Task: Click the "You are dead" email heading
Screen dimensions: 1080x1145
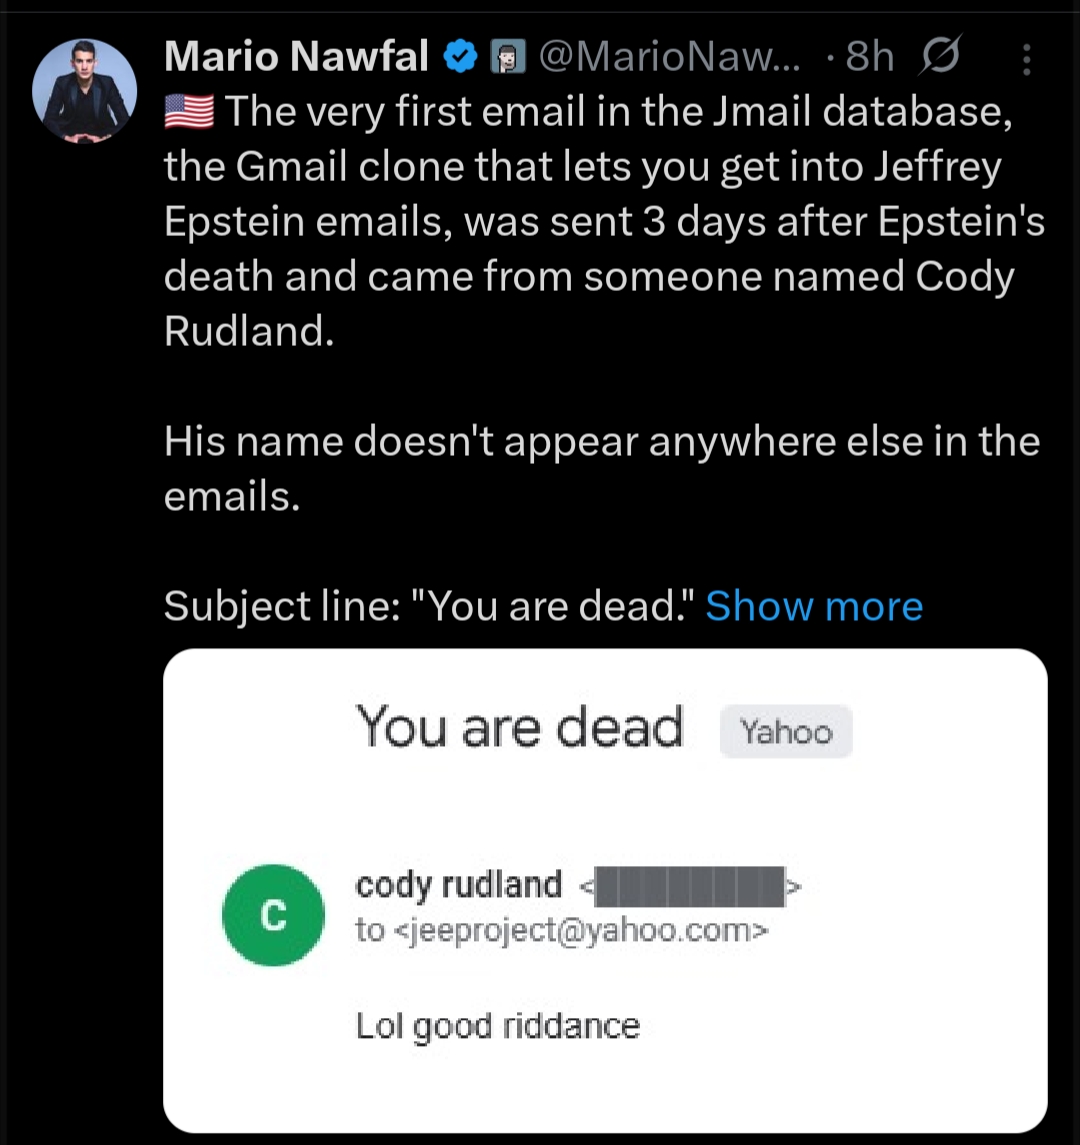Action: pos(519,727)
